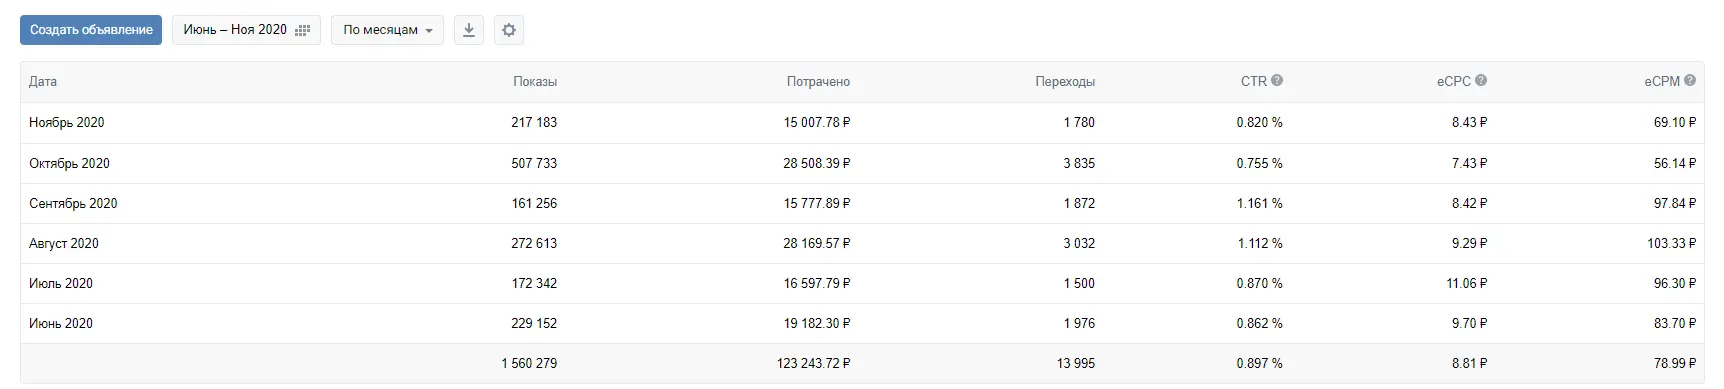This screenshot has width=1724, height=389.
Task: Select the Октябрь 2020 row
Action: (x=862, y=163)
